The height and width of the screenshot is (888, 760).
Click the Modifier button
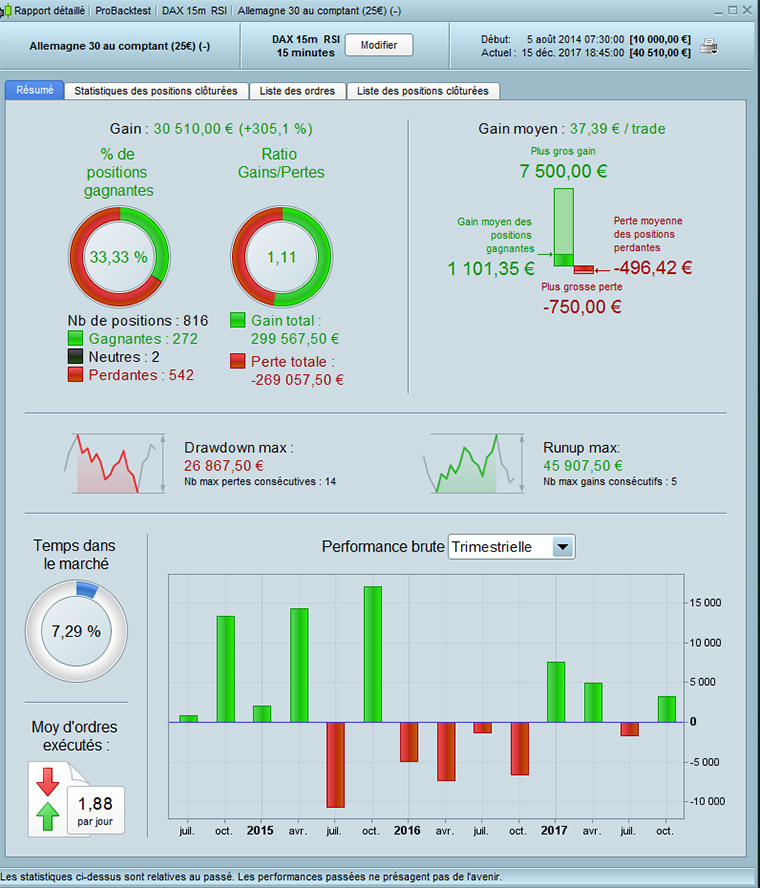(x=379, y=45)
